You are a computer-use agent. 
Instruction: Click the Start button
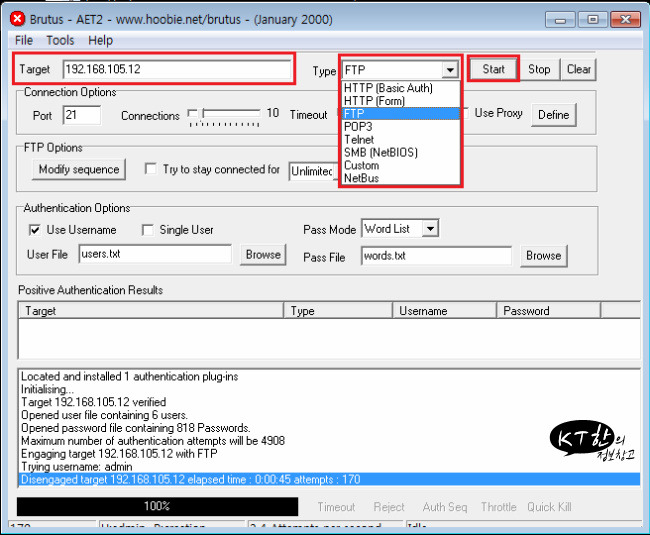493,69
